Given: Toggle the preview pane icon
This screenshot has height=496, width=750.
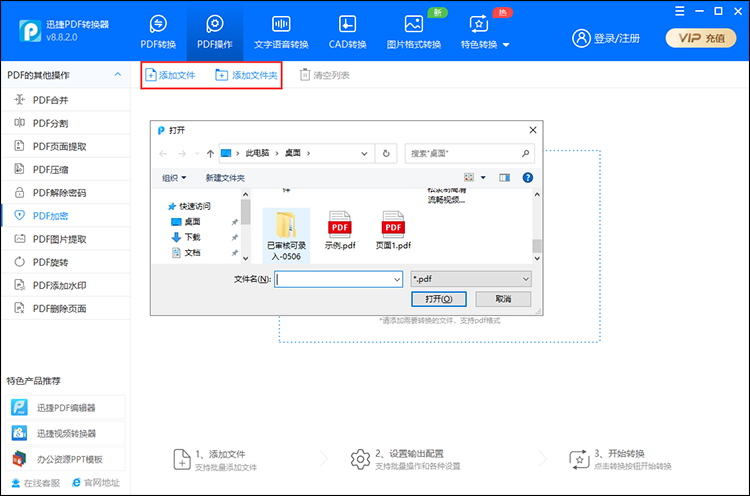Looking at the screenshot, I should click(505, 177).
